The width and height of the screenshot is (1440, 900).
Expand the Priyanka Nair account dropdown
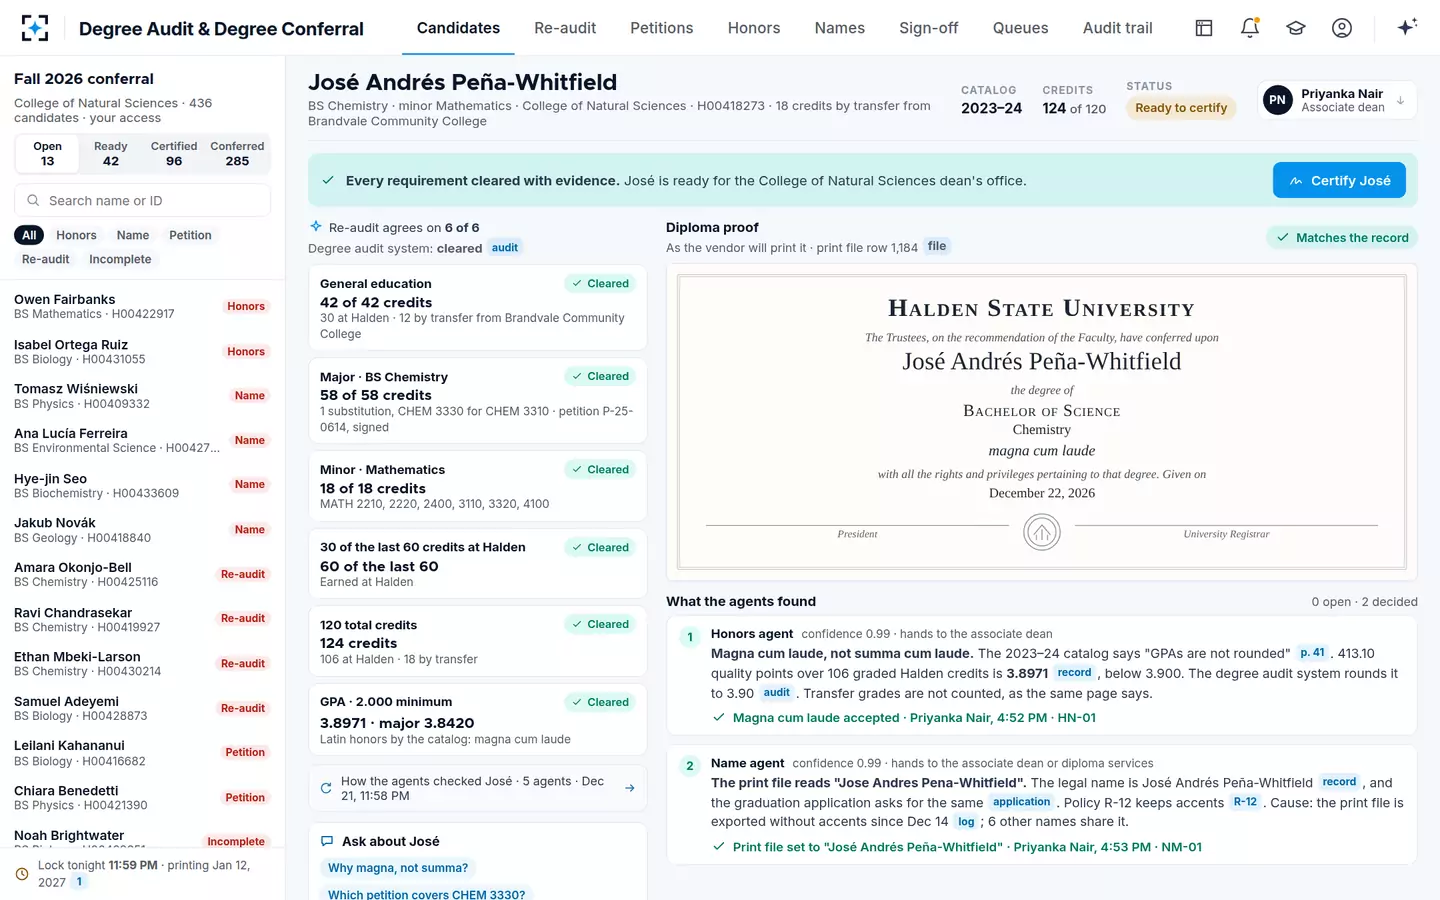click(x=1337, y=100)
